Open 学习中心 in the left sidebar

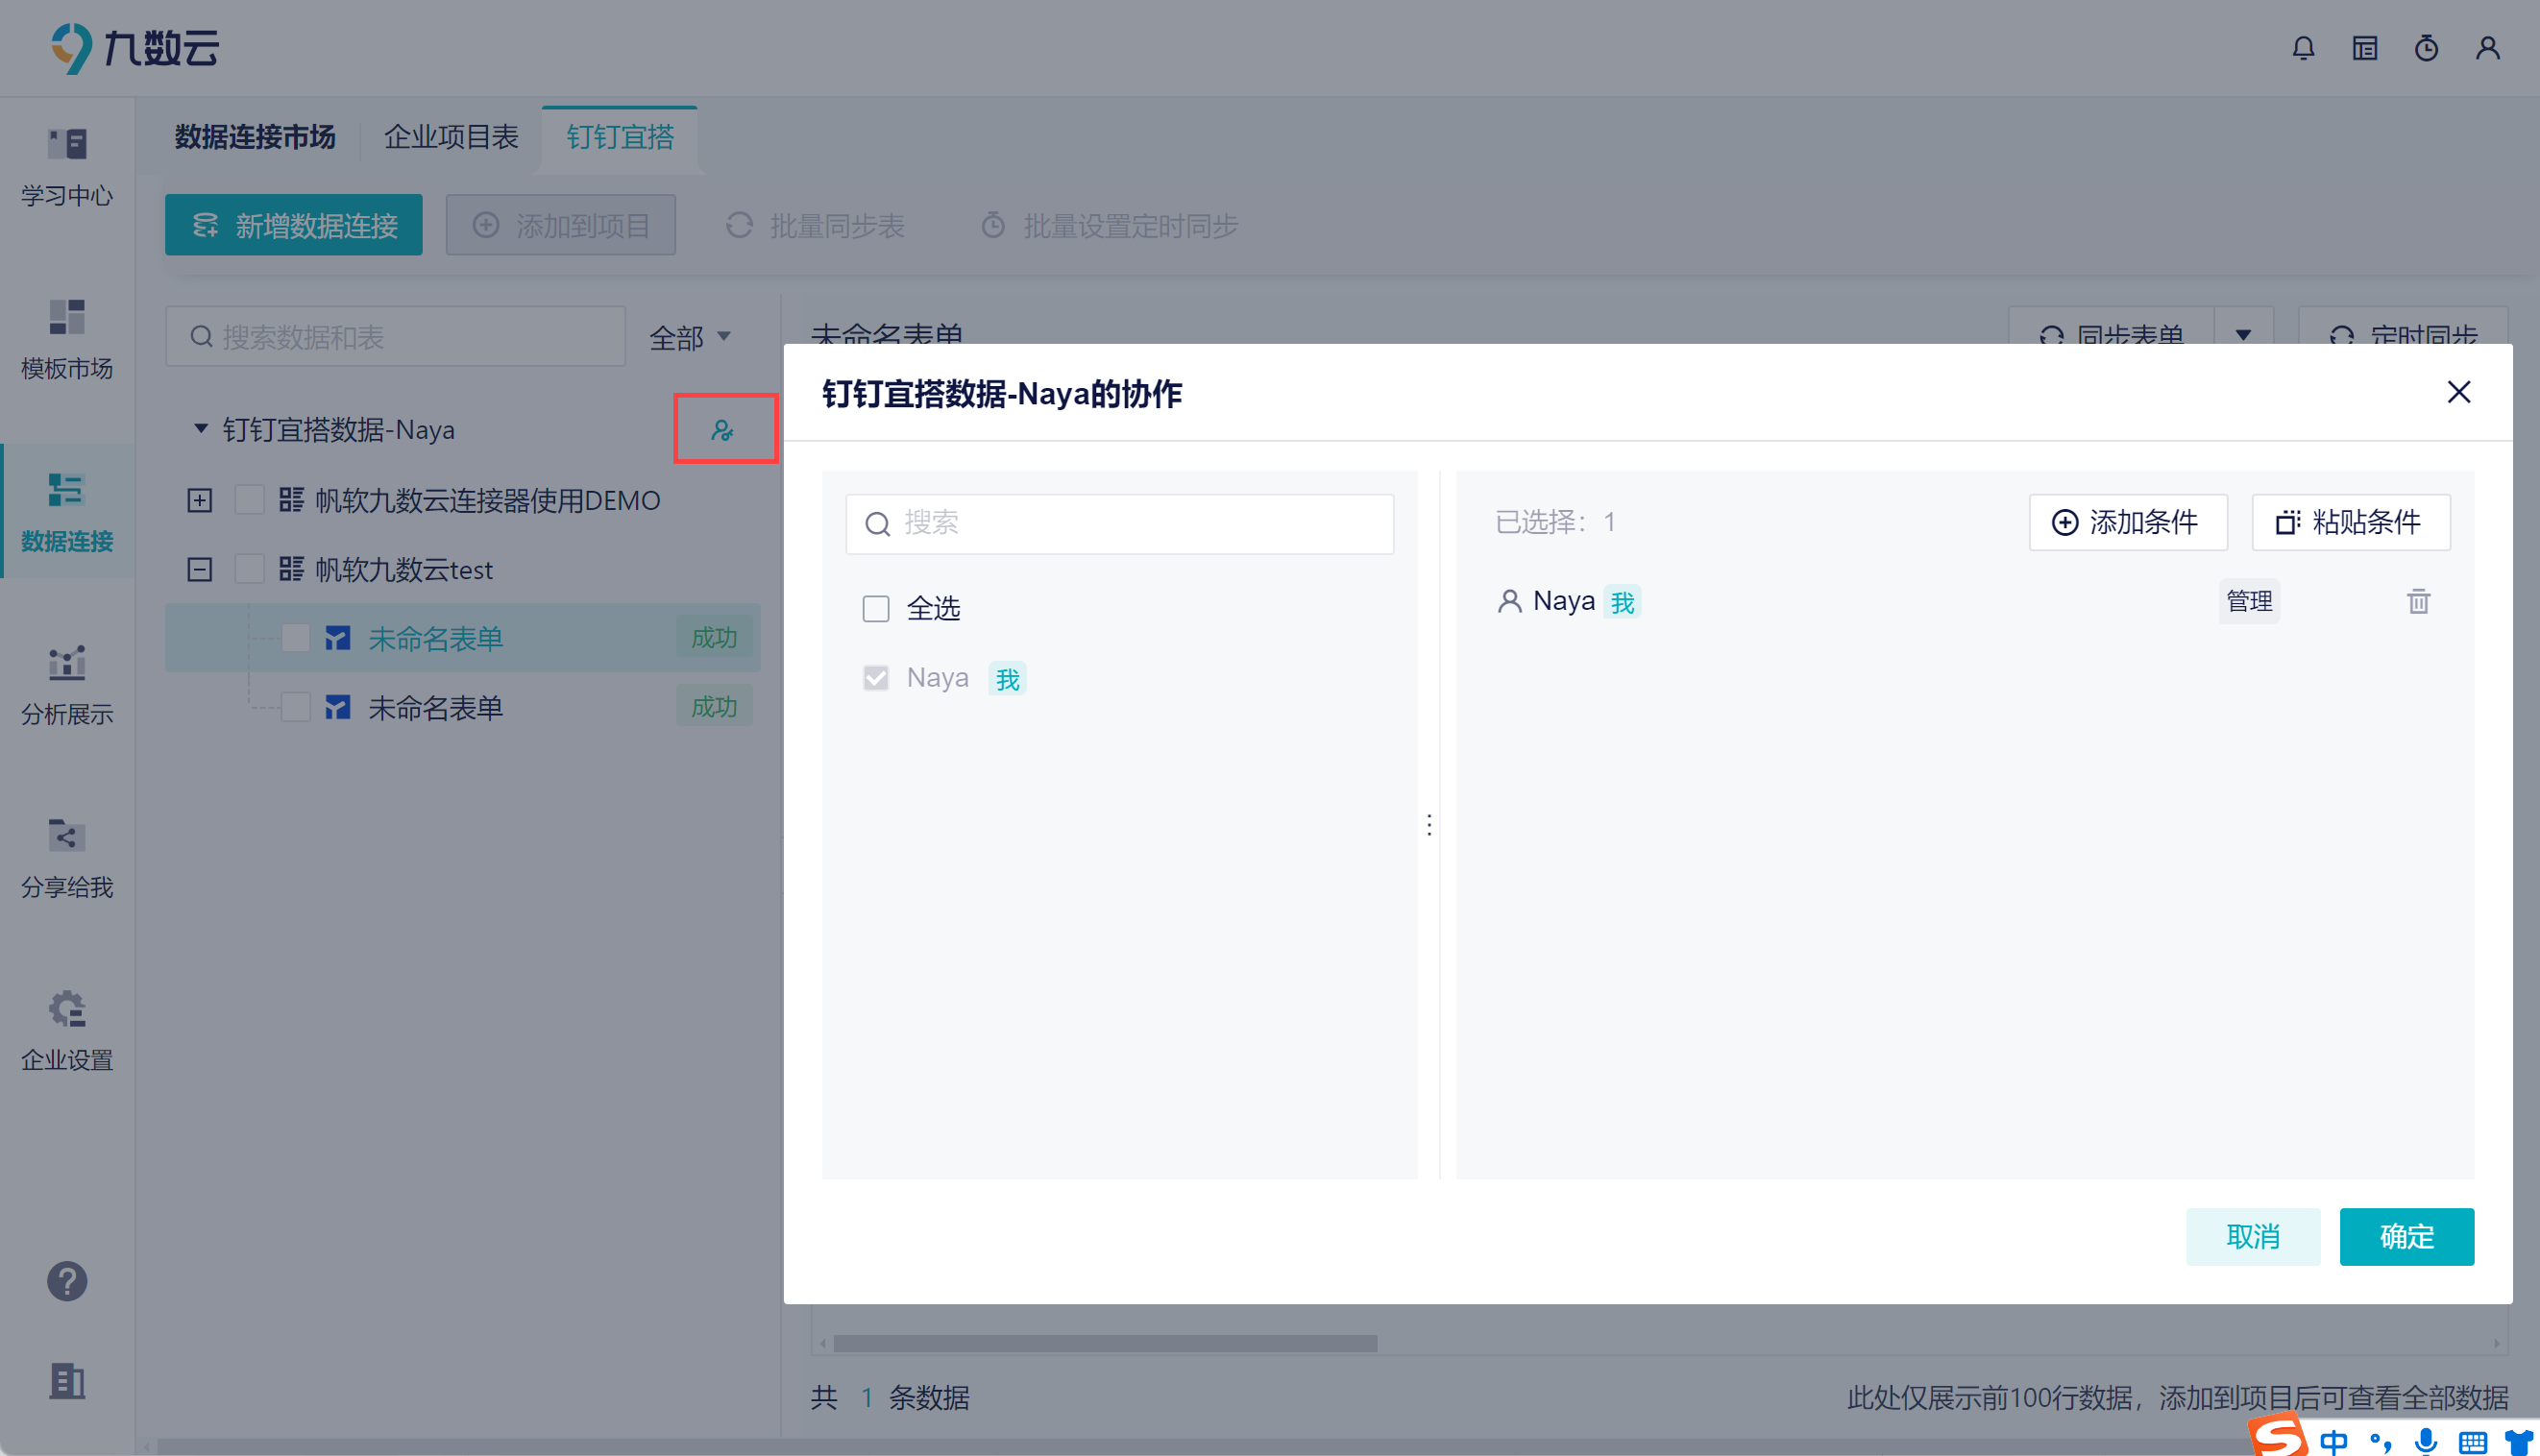pyautogui.click(x=67, y=167)
